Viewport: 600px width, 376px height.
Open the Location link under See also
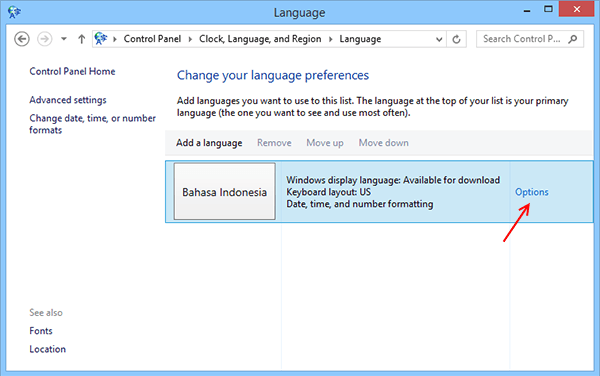click(47, 349)
